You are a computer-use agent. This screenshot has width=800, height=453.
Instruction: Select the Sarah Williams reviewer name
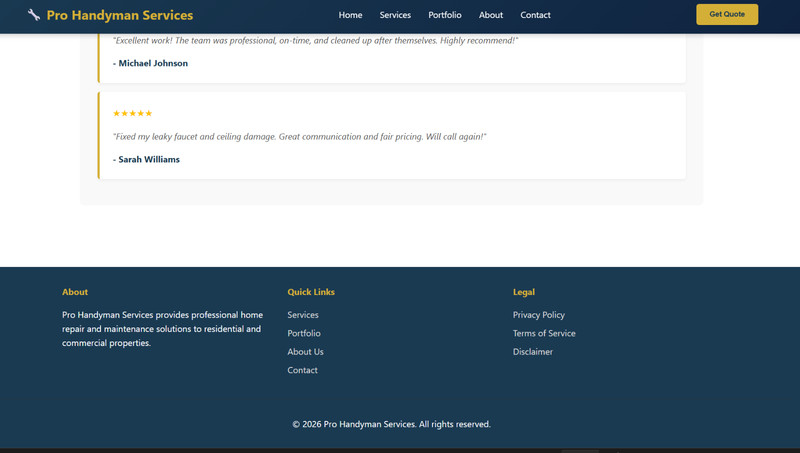click(149, 159)
